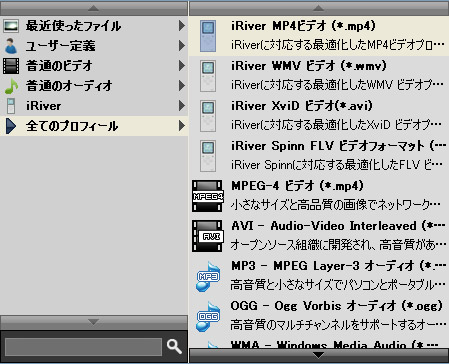449x364 pixels.
Task: Click category list scroll down bar
Action: click(94, 322)
